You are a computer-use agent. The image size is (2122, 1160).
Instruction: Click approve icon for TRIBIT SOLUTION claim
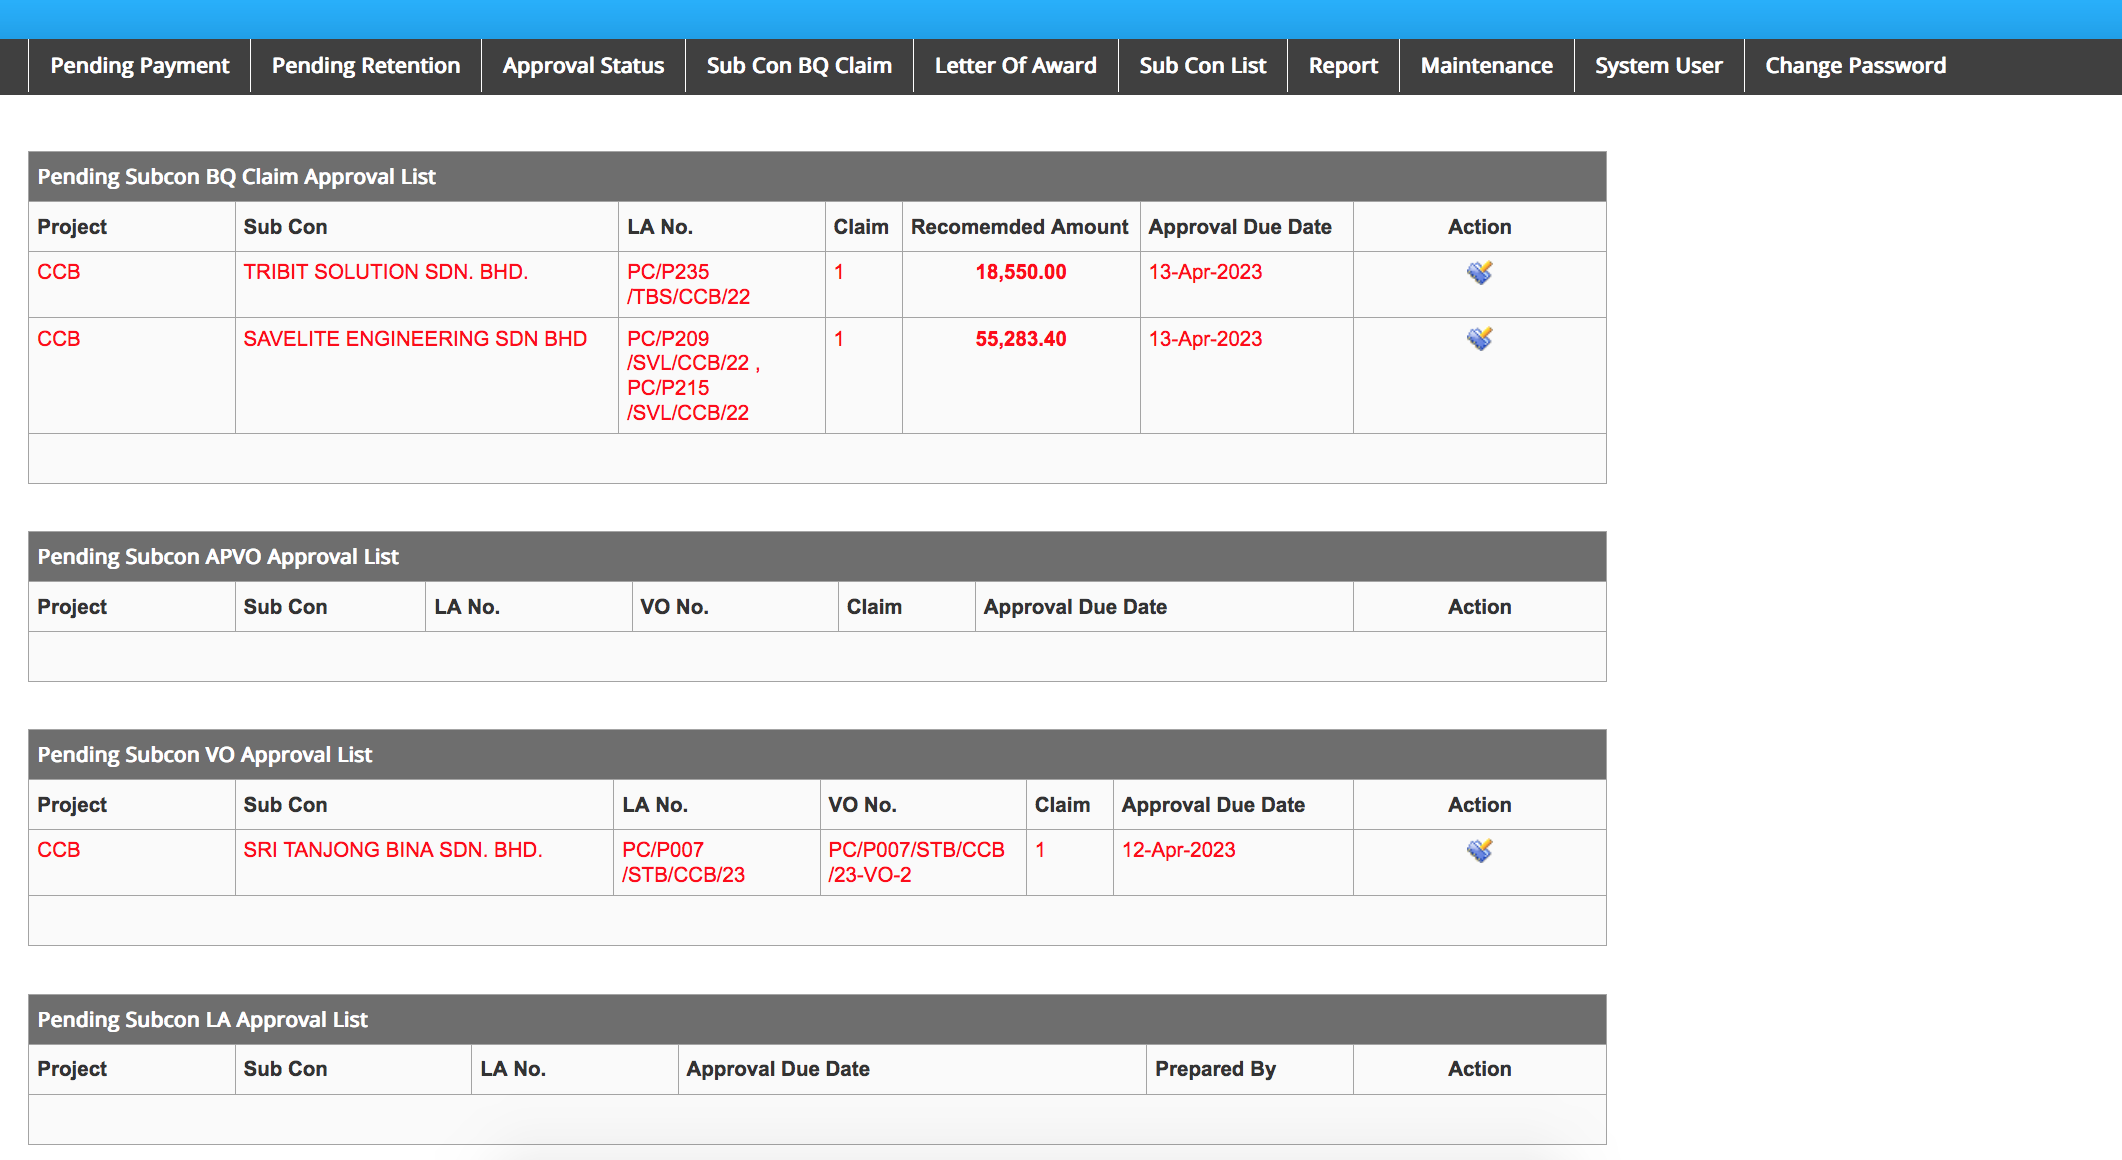(x=1479, y=272)
